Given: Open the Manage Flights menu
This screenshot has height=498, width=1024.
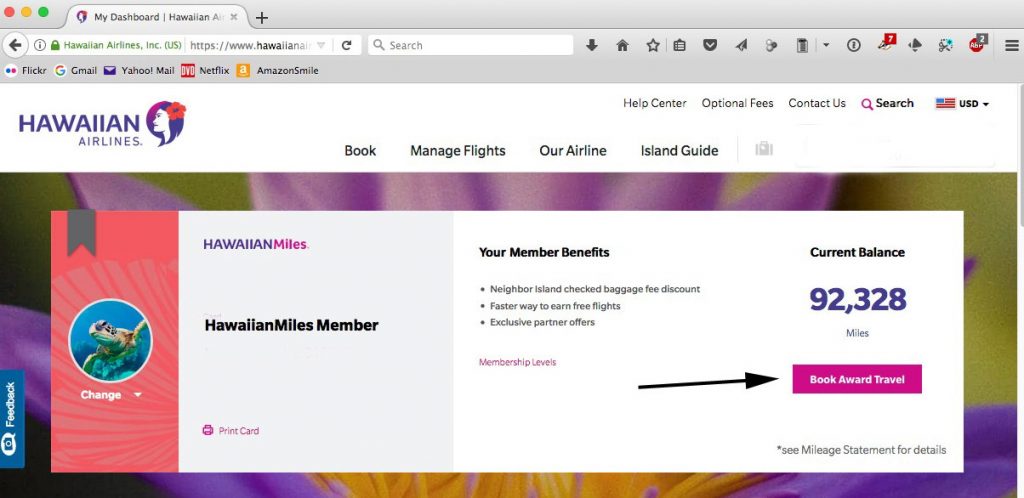Looking at the screenshot, I should [458, 151].
